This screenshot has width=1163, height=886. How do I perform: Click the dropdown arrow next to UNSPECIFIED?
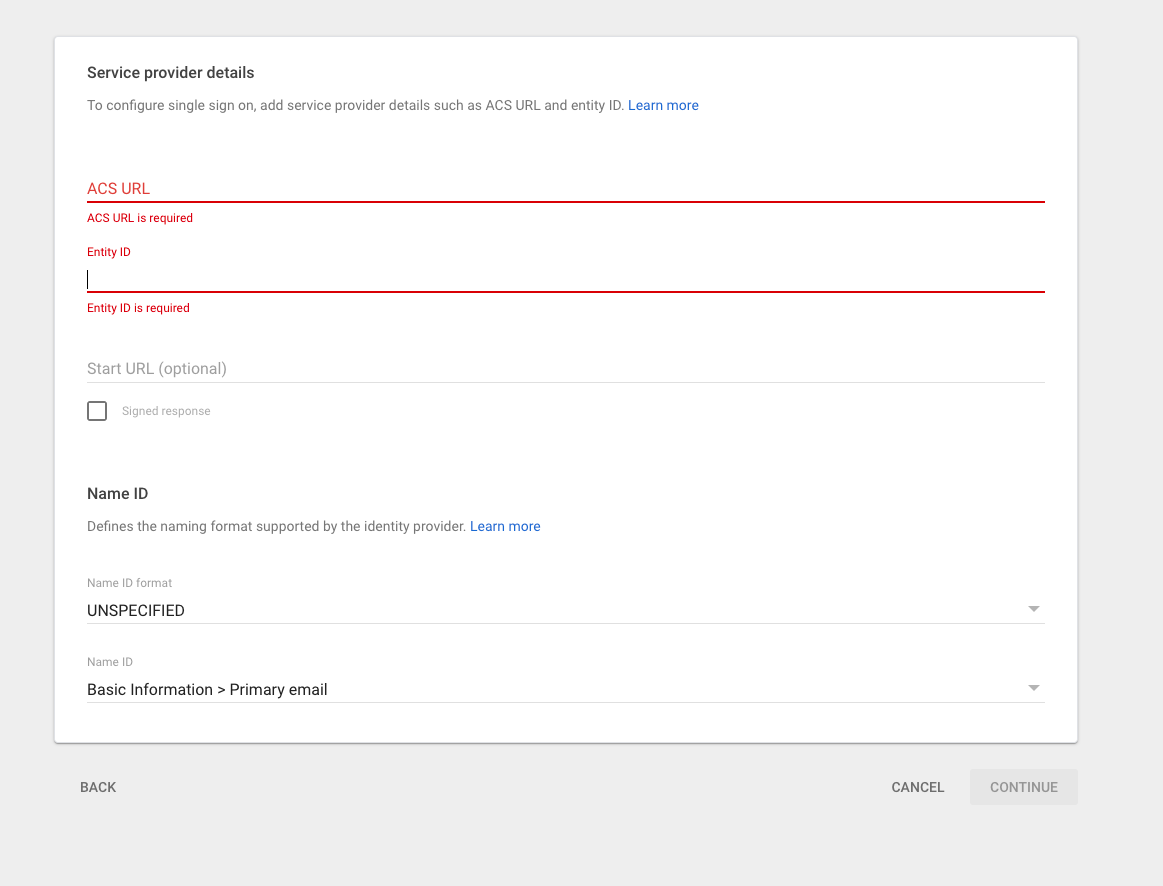[1034, 608]
